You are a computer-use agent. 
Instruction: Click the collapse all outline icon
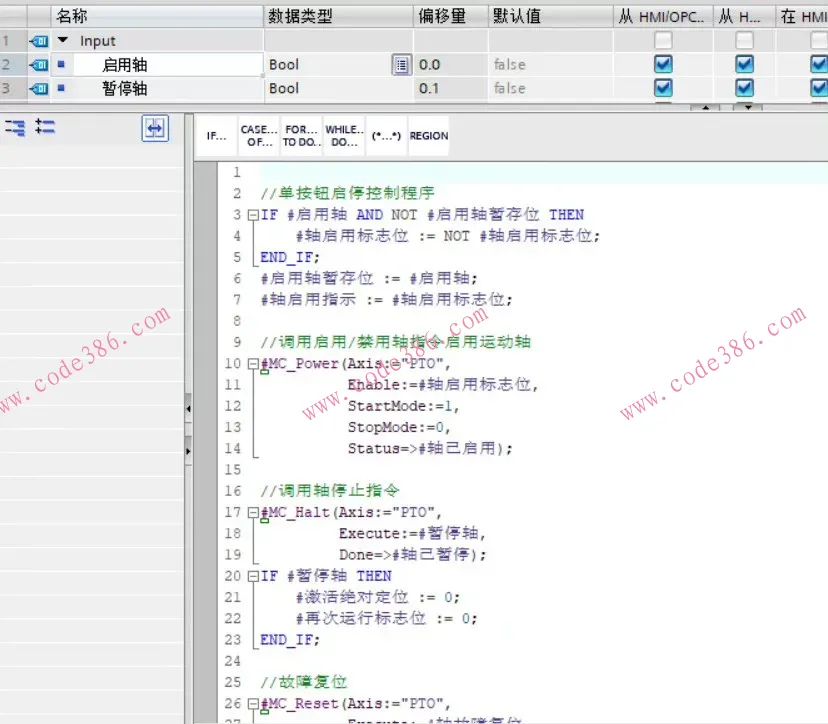pos(45,127)
